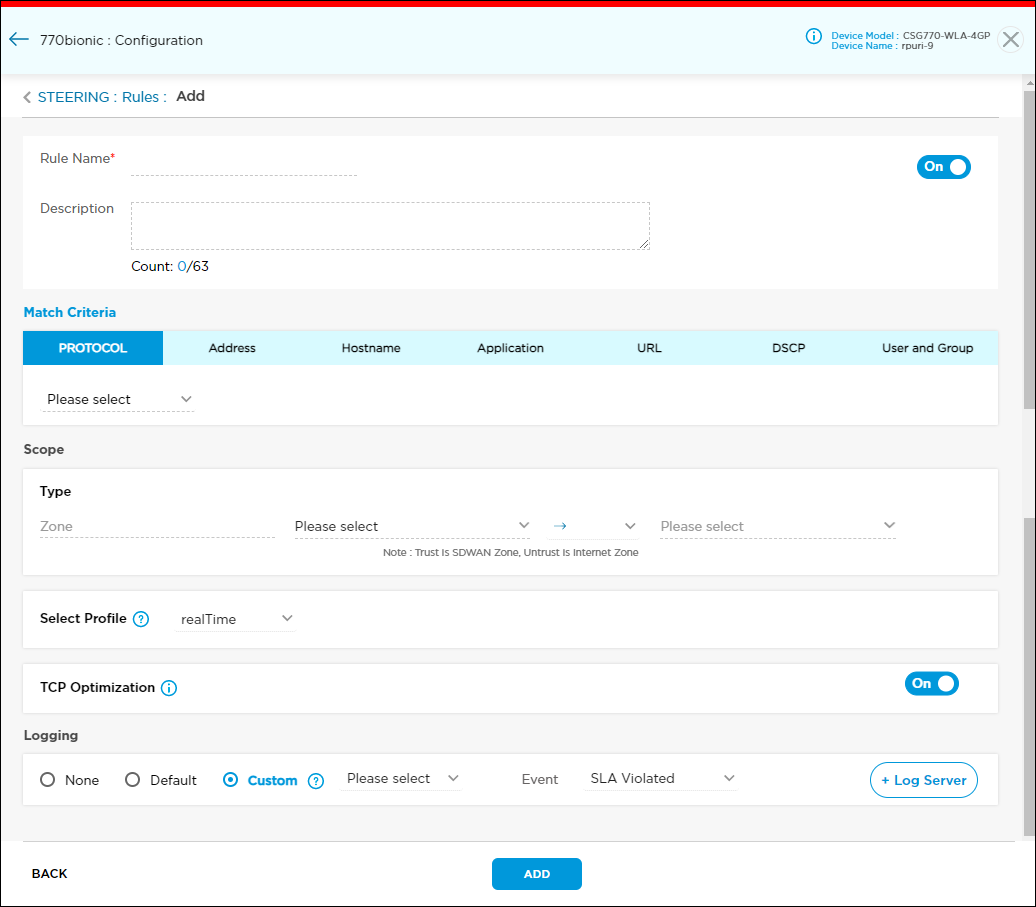Image resolution: width=1036 pixels, height=907 pixels.
Task: Close the configuration panel with X icon
Action: [1011, 40]
